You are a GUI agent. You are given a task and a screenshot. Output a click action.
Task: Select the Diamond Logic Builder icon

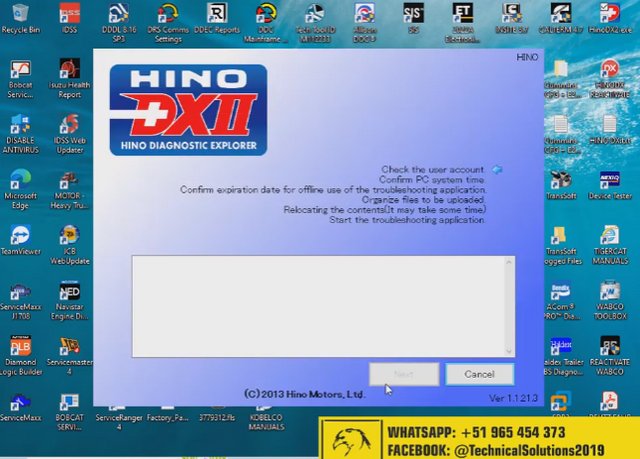20,348
